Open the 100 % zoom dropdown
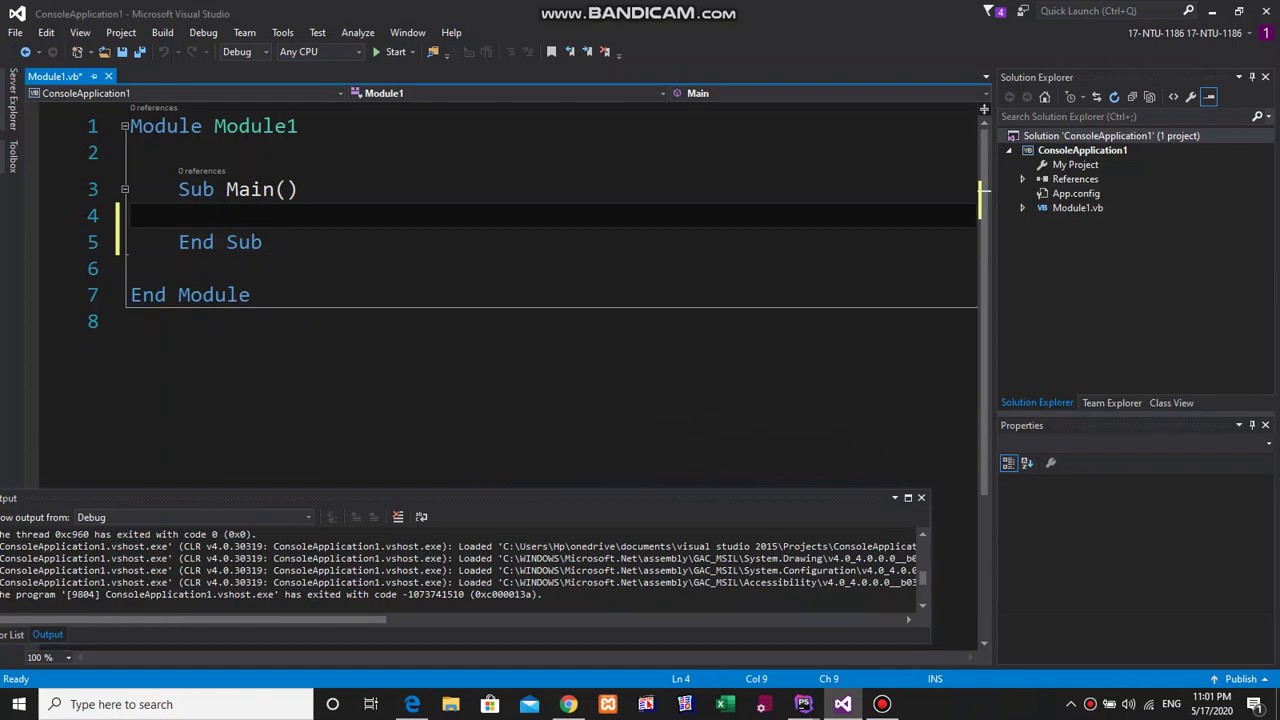Screen dimensions: 1280x720 (69, 657)
